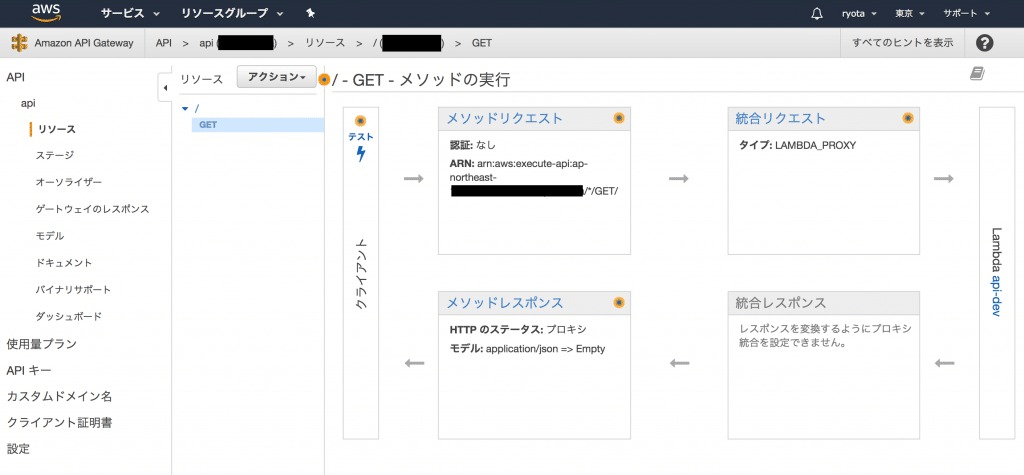Open the notifications bell icon
The height and width of the screenshot is (475, 1024).
(816, 13)
